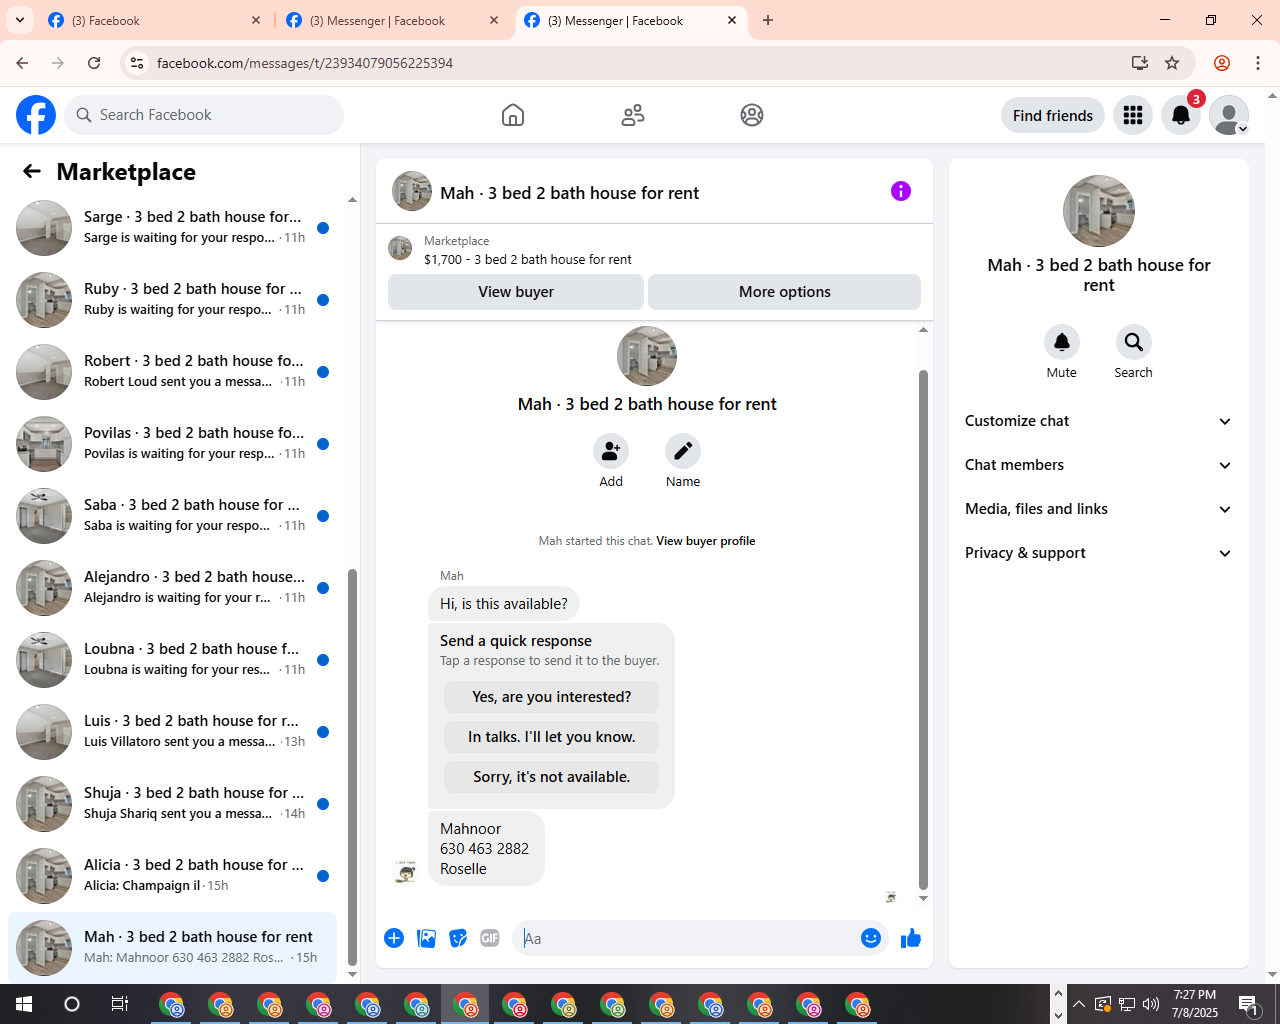The image size is (1280, 1024).
Task: Click the chat messages vertical scrollbar
Action: coord(923,630)
